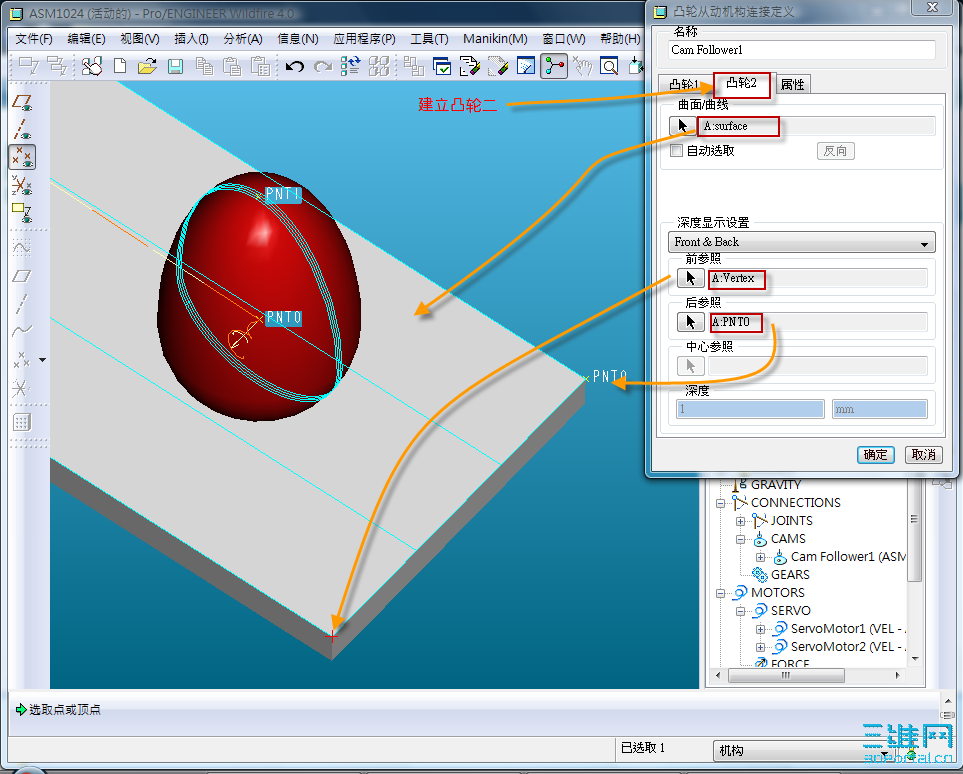The height and width of the screenshot is (774, 963).
Task: Select the datum point tool
Action: coord(21,360)
